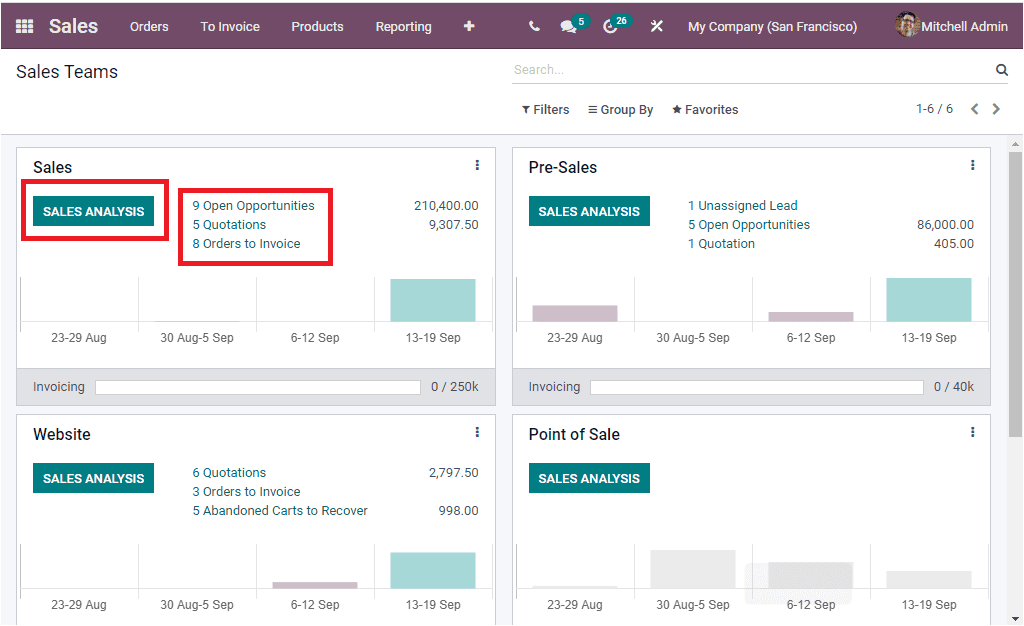Open the three-dot menu on the Website card
Viewport: 1024px width, 626px height.
477,432
